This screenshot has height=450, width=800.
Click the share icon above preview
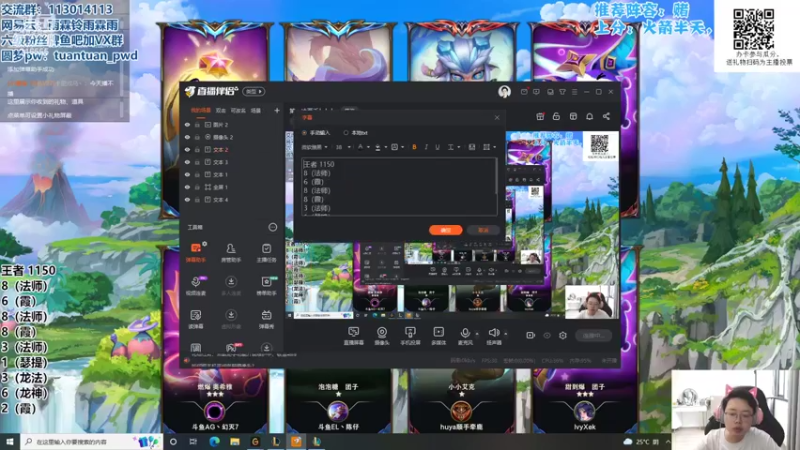[606, 116]
